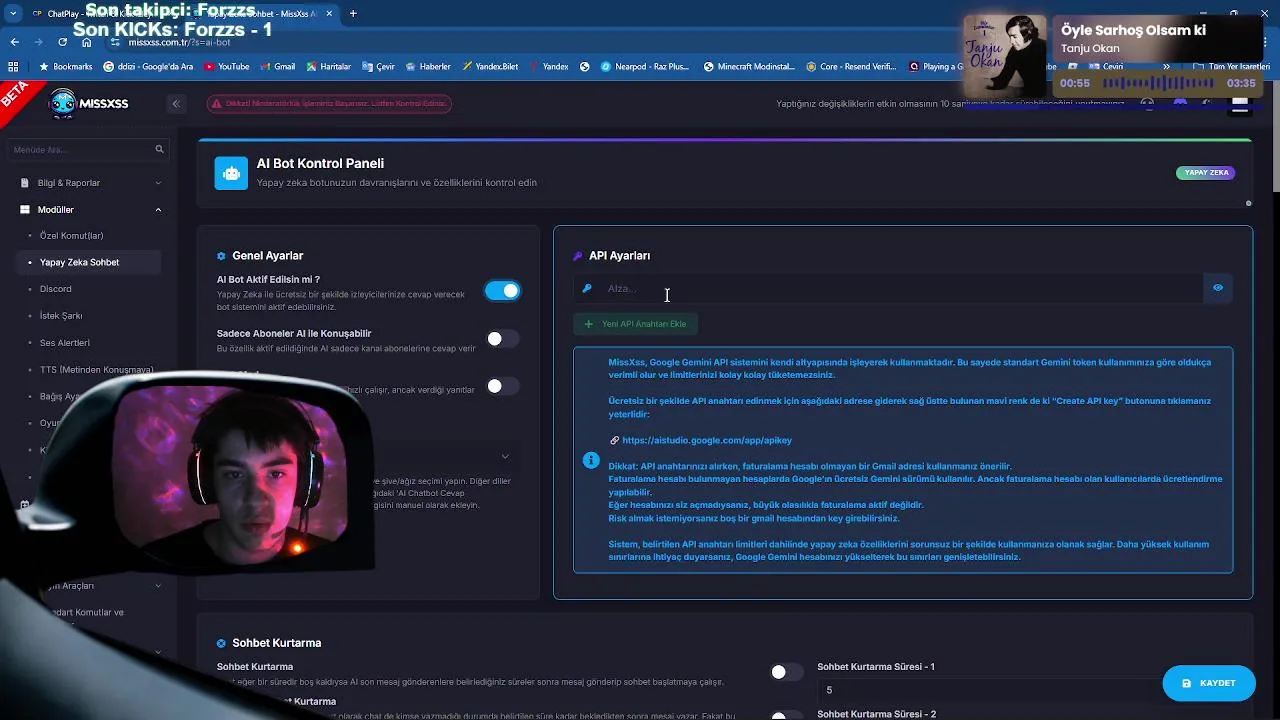Click the Yeni API Anahtarı Ekle button
Screen dimensions: 1280x720
[636, 324]
